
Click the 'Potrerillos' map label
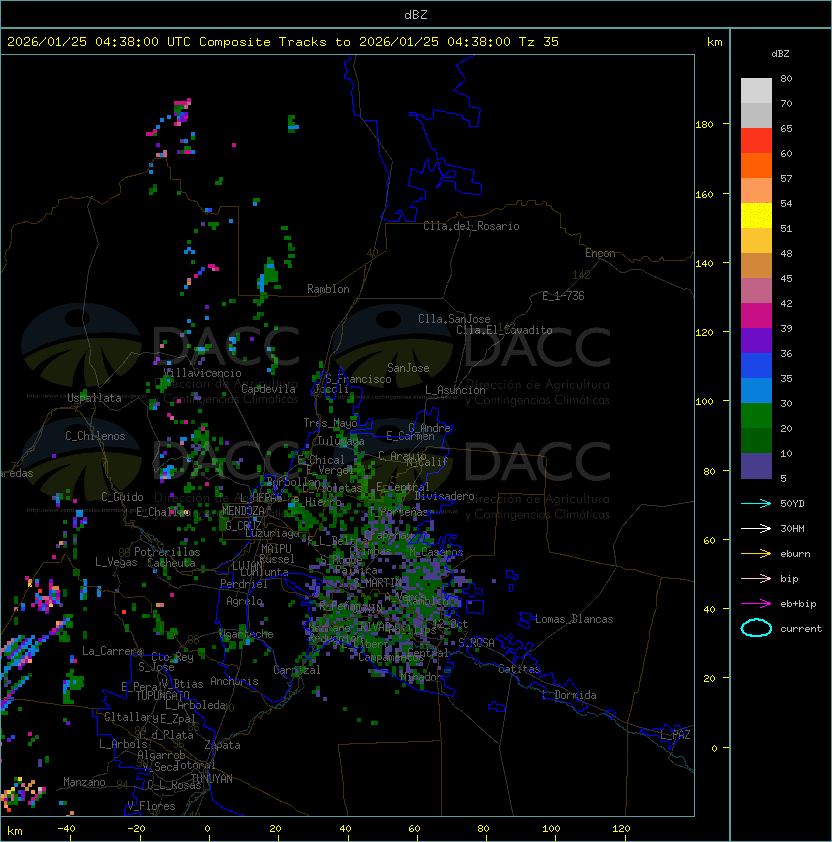tap(167, 551)
